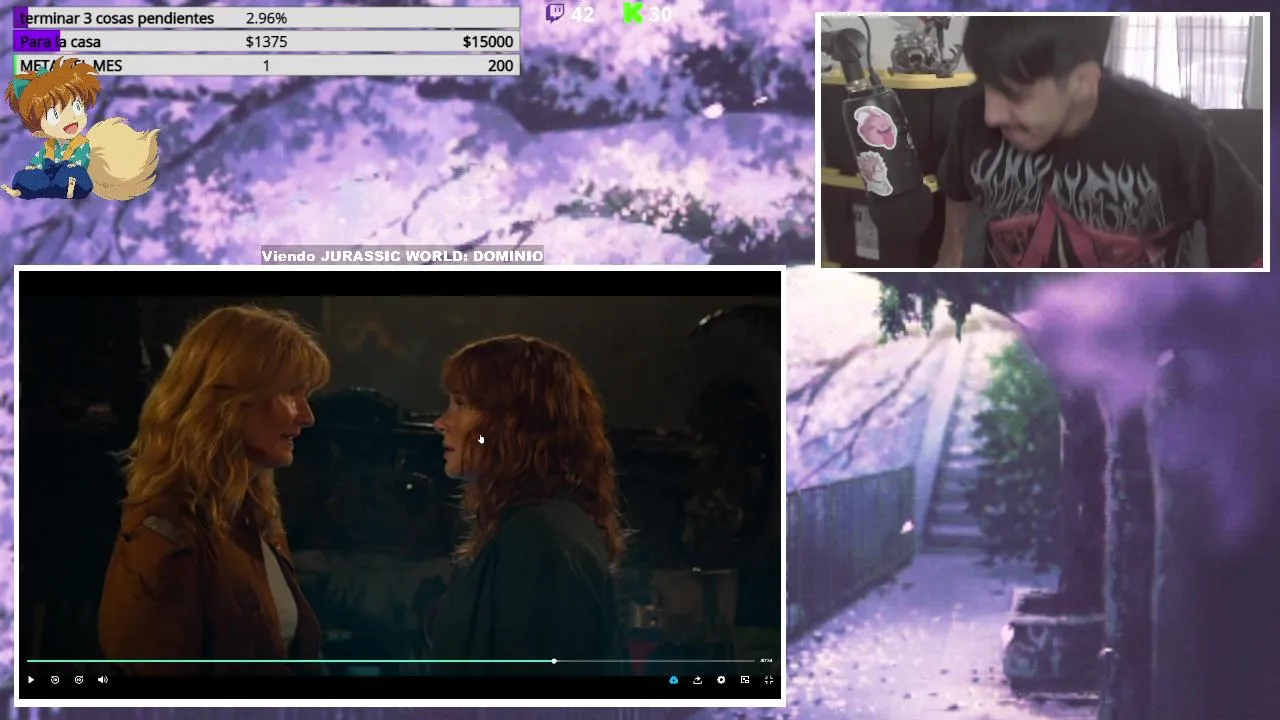Click the anime fox character sticker
Viewport: 1280px width, 720px height.
click(x=80, y=130)
